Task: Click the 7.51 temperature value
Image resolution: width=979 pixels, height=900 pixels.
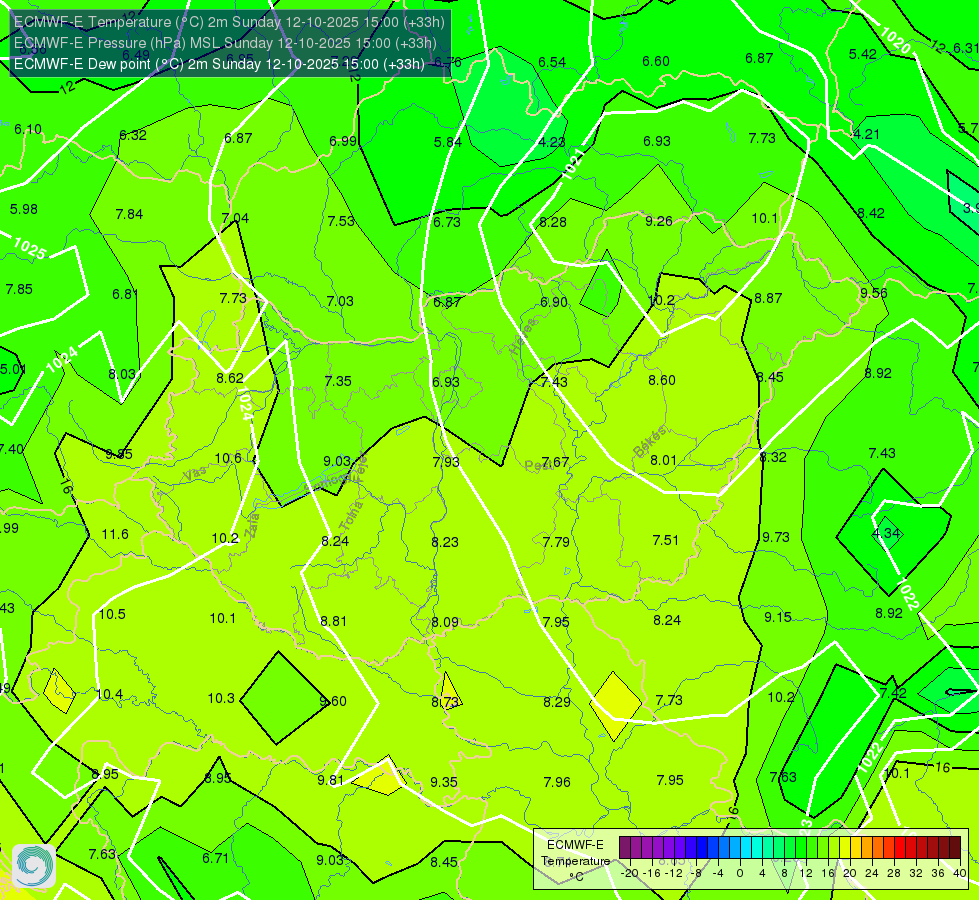Action: [x=665, y=540]
